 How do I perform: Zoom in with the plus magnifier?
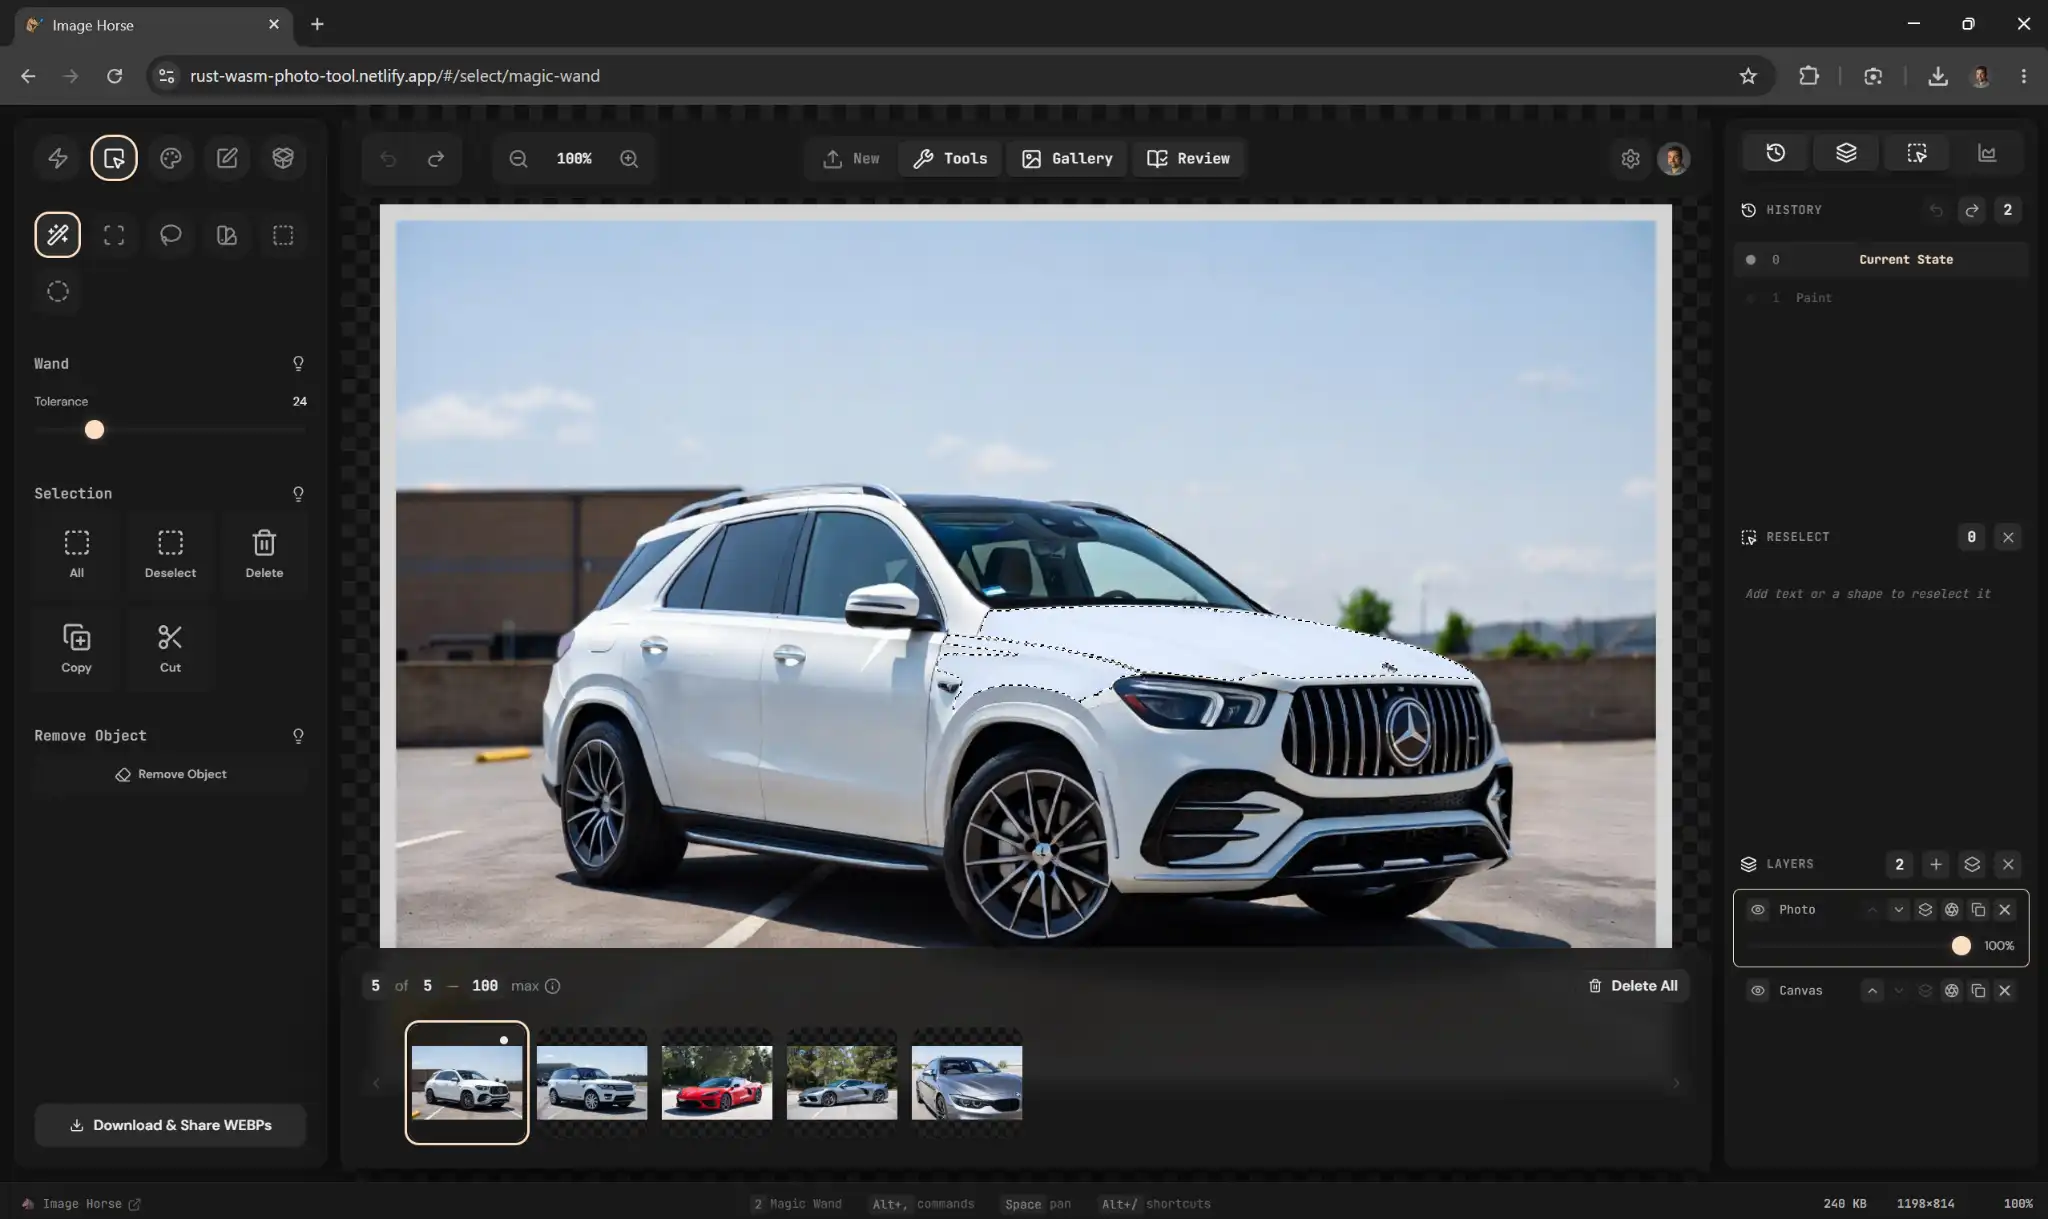(x=629, y=159)
